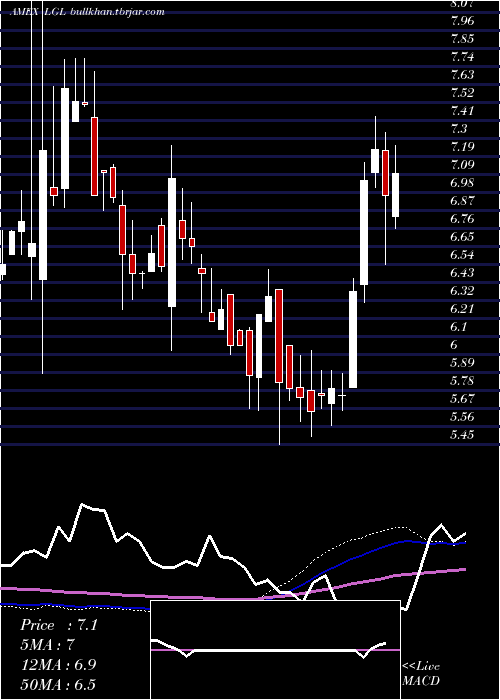Click the '12MA : 6.9' readout
The width and height of the screenshot is (500, 700).
point(59,665)
